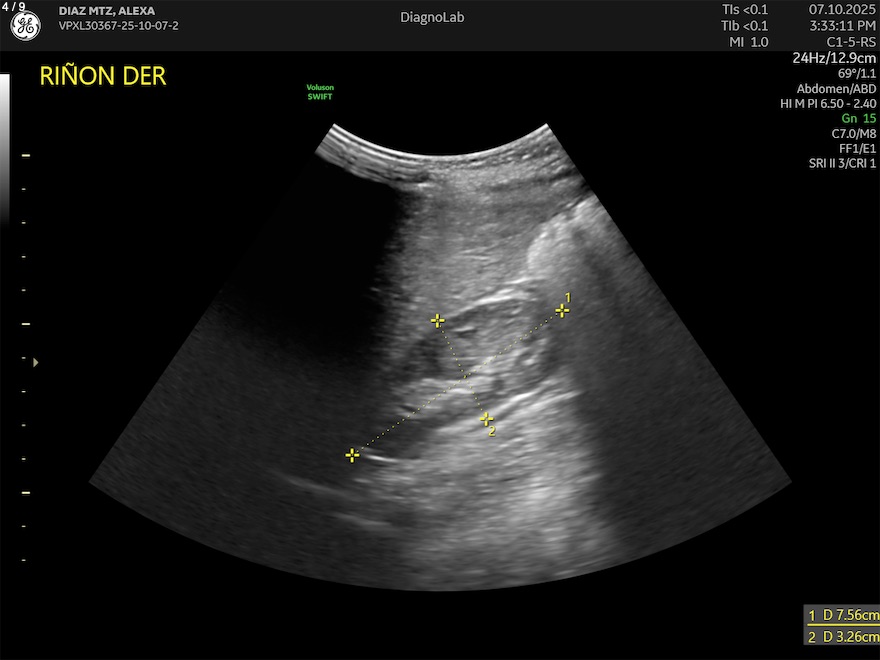
Task: Click the HI M PI 6.50 - 2.40 setting
Action: (x=828, y=103)
